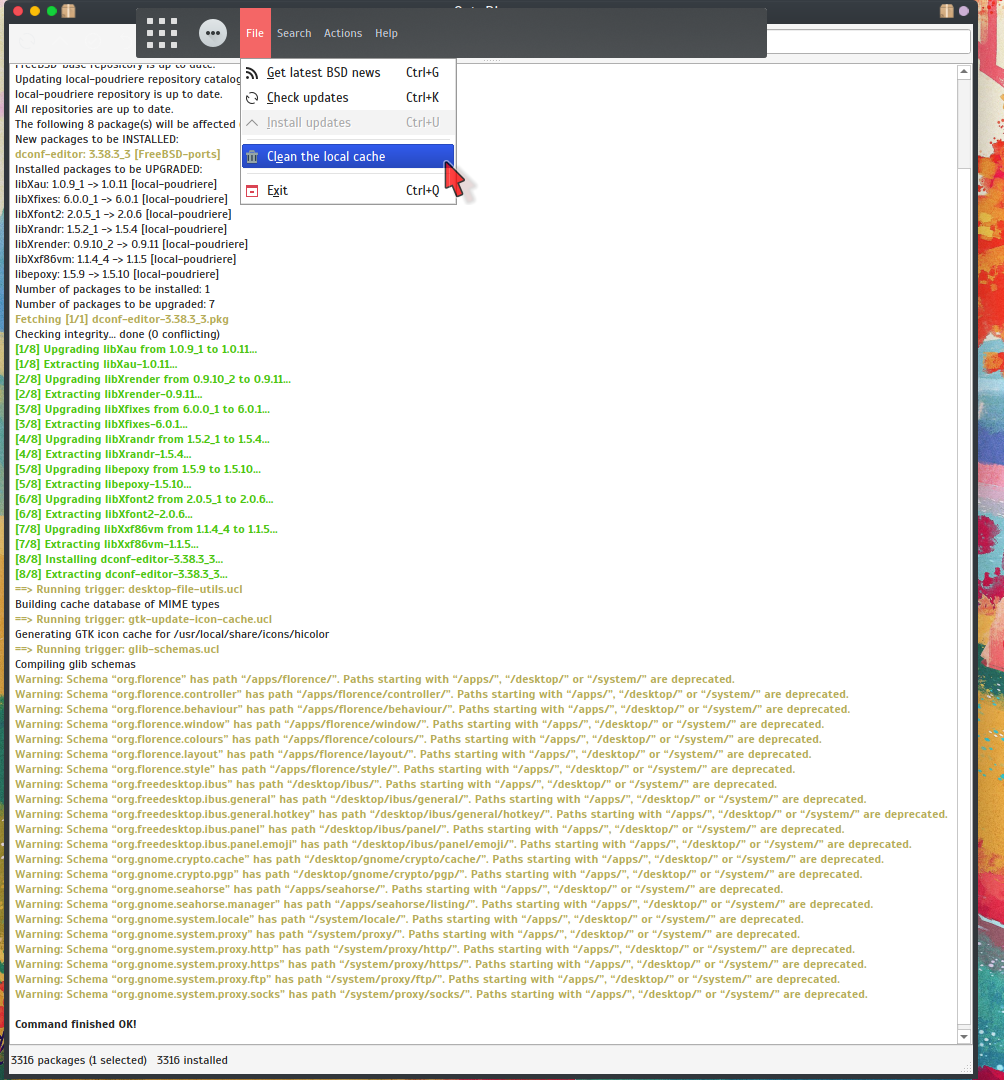The image size is (1004, 1080).
Task: Select Clean the local cache
Action: [326, 157]
